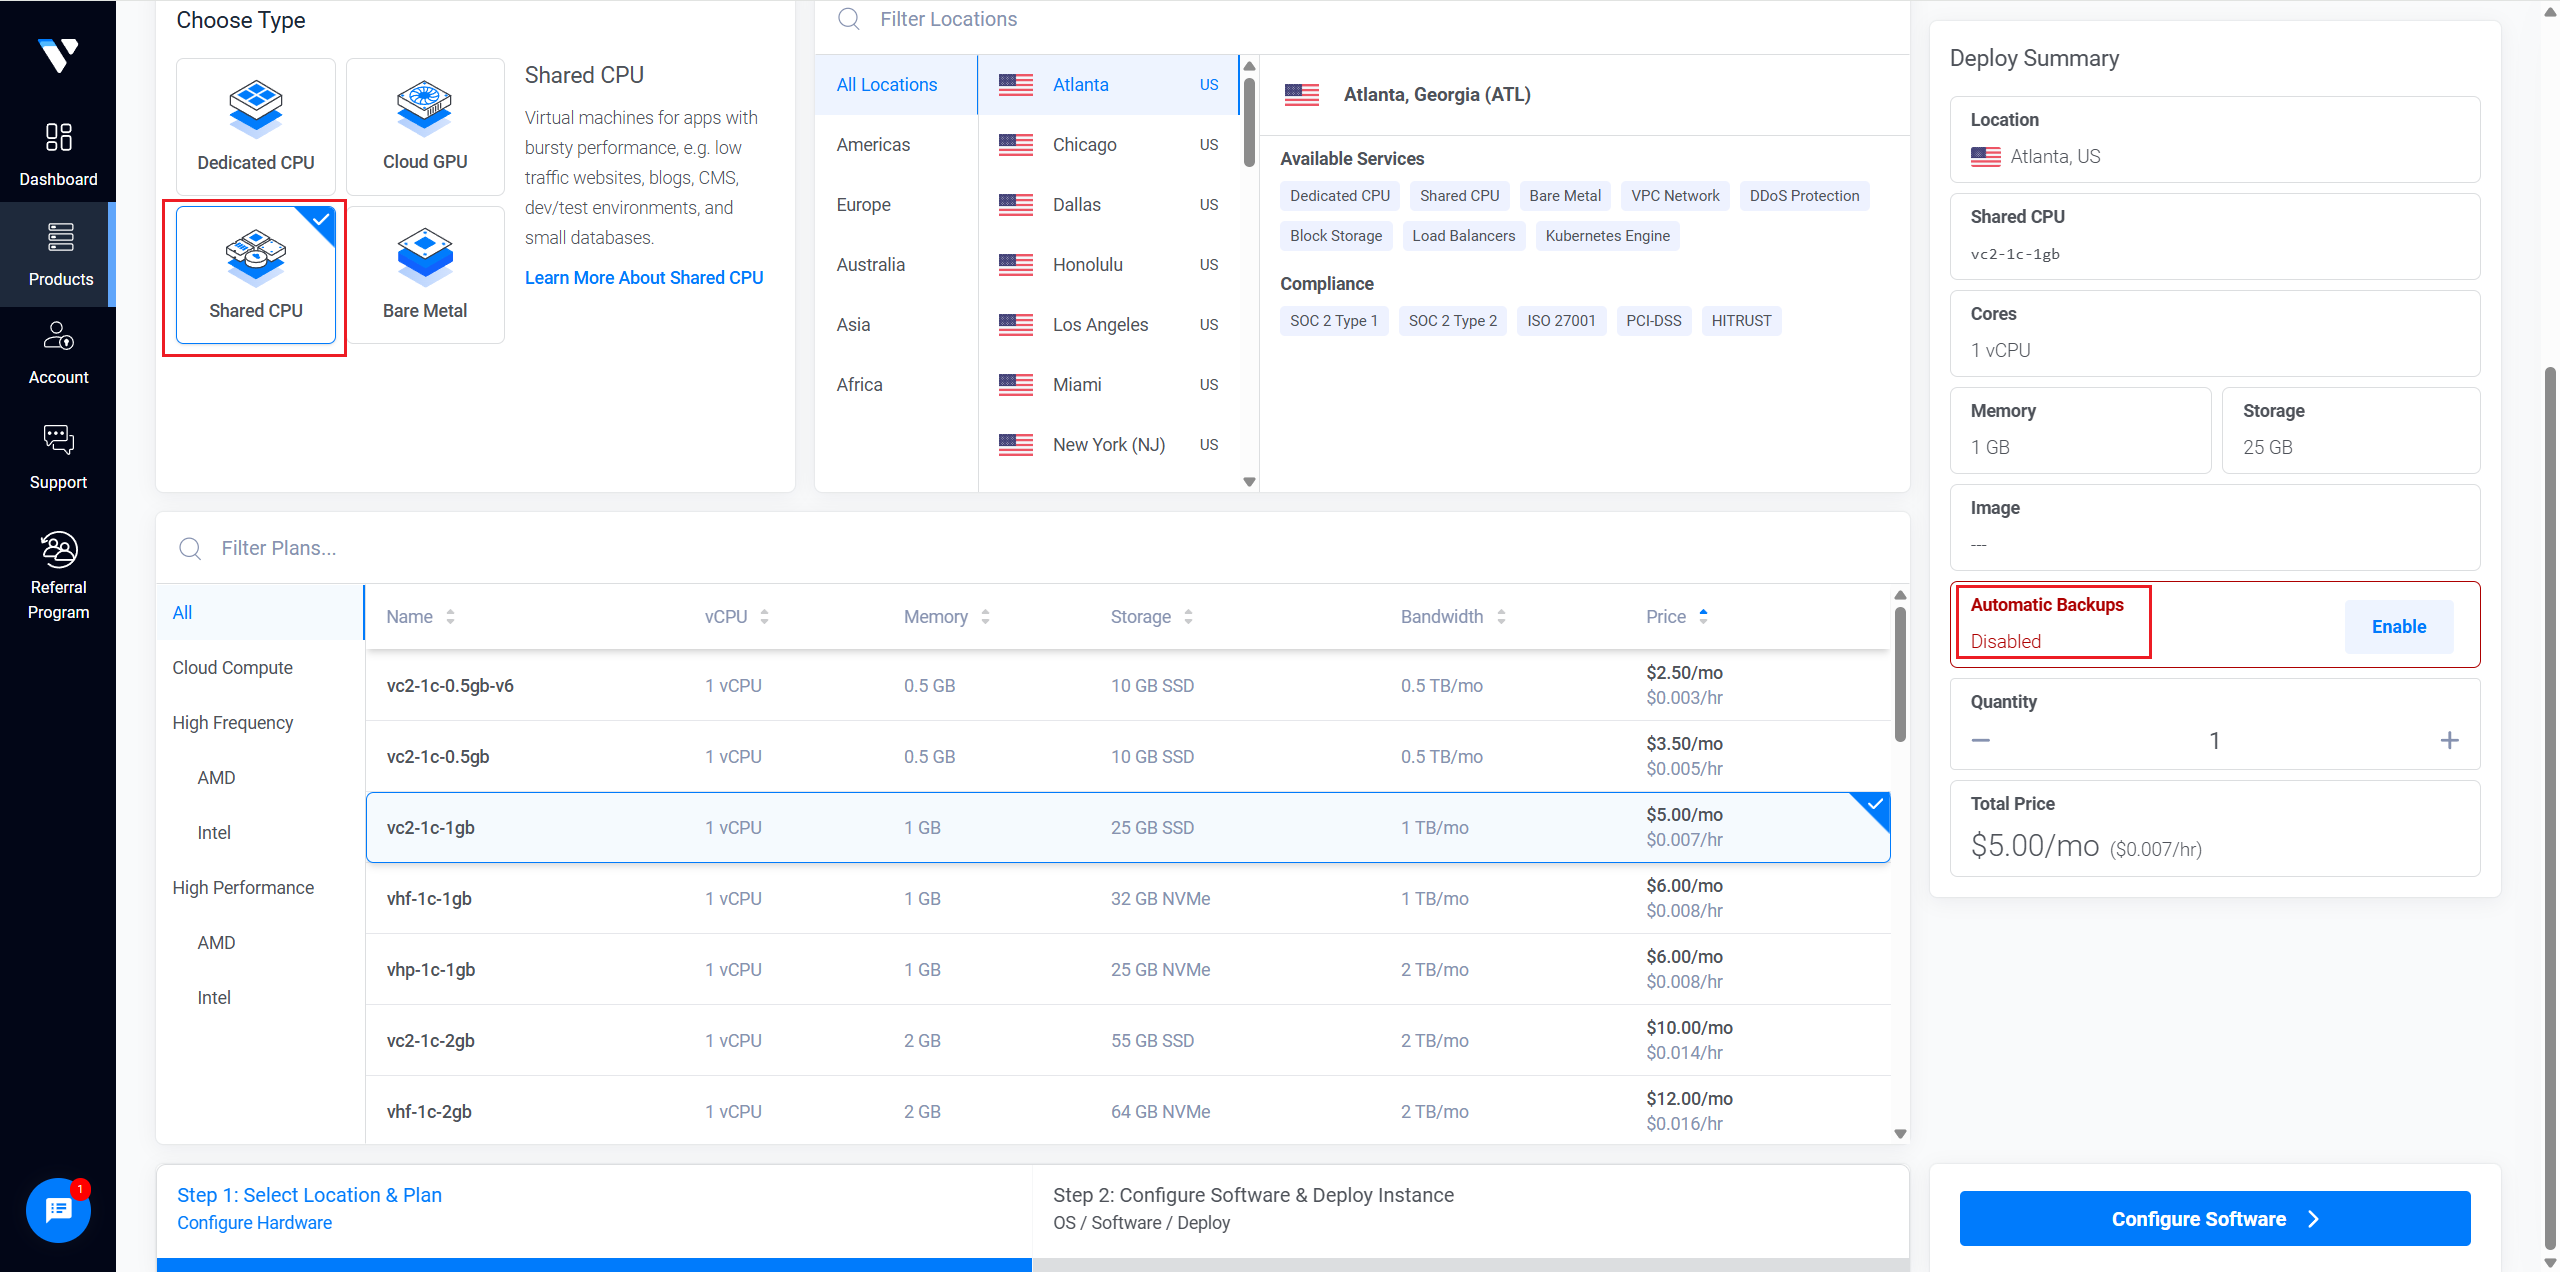Image resolution: width=2560 pixels, height=1272 pixels.
Task: Click the location list scroll down arrow
Action: [1249, 482]
